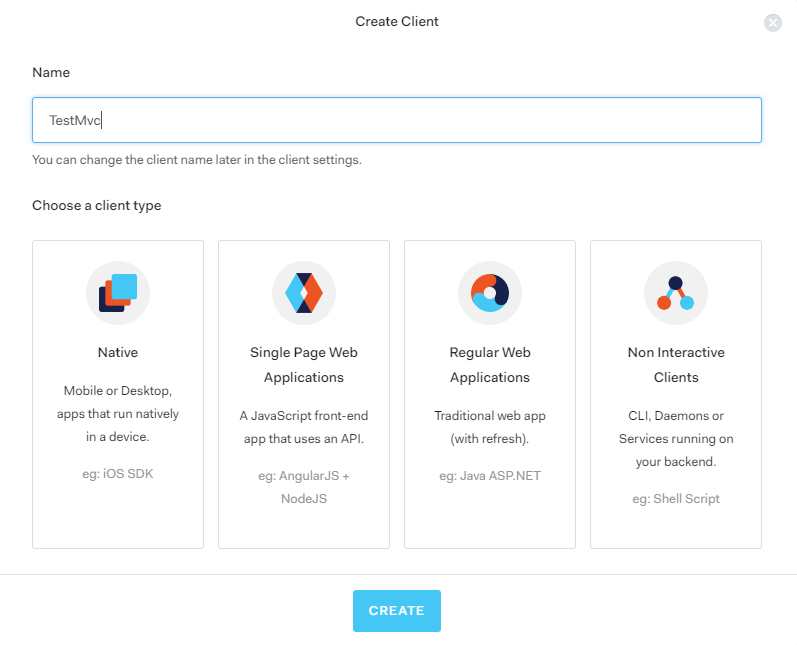Screen dimensions: 797x645
Task: Click the 'Choose a client type' heading
Action: pos(97,205)
